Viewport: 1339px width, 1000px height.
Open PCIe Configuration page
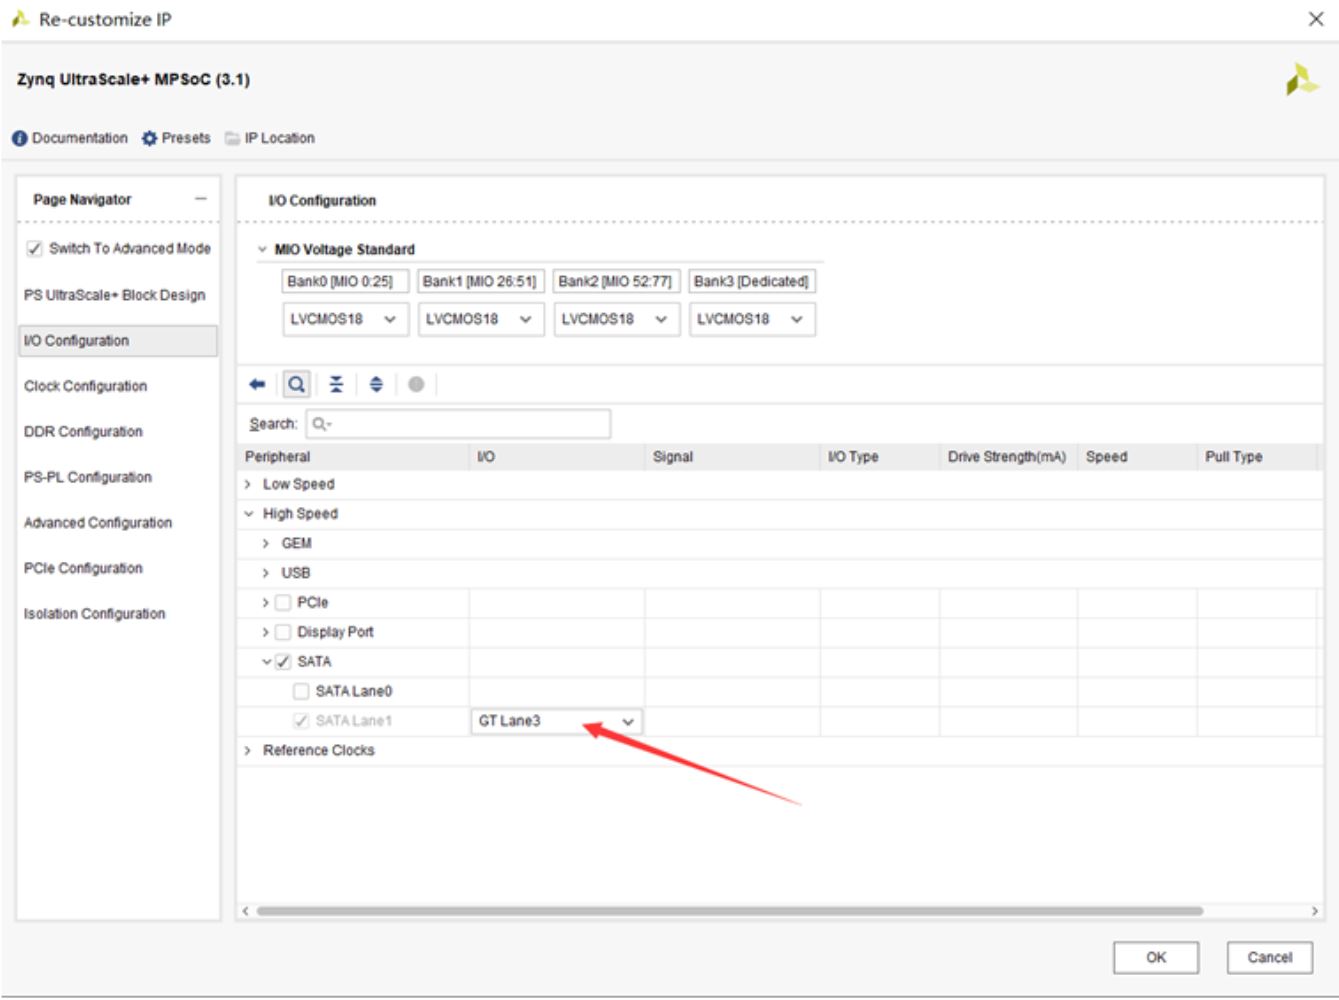83,568
